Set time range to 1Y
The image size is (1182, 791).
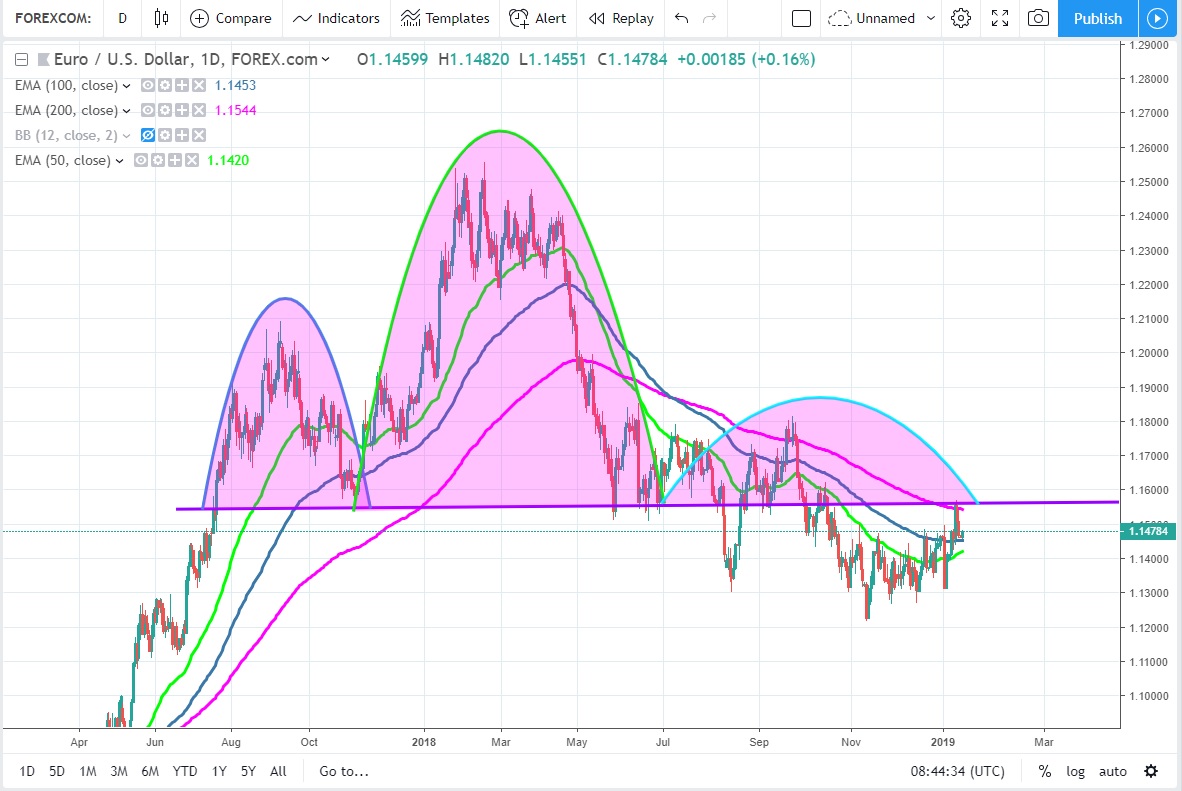(x=219, y=771)
